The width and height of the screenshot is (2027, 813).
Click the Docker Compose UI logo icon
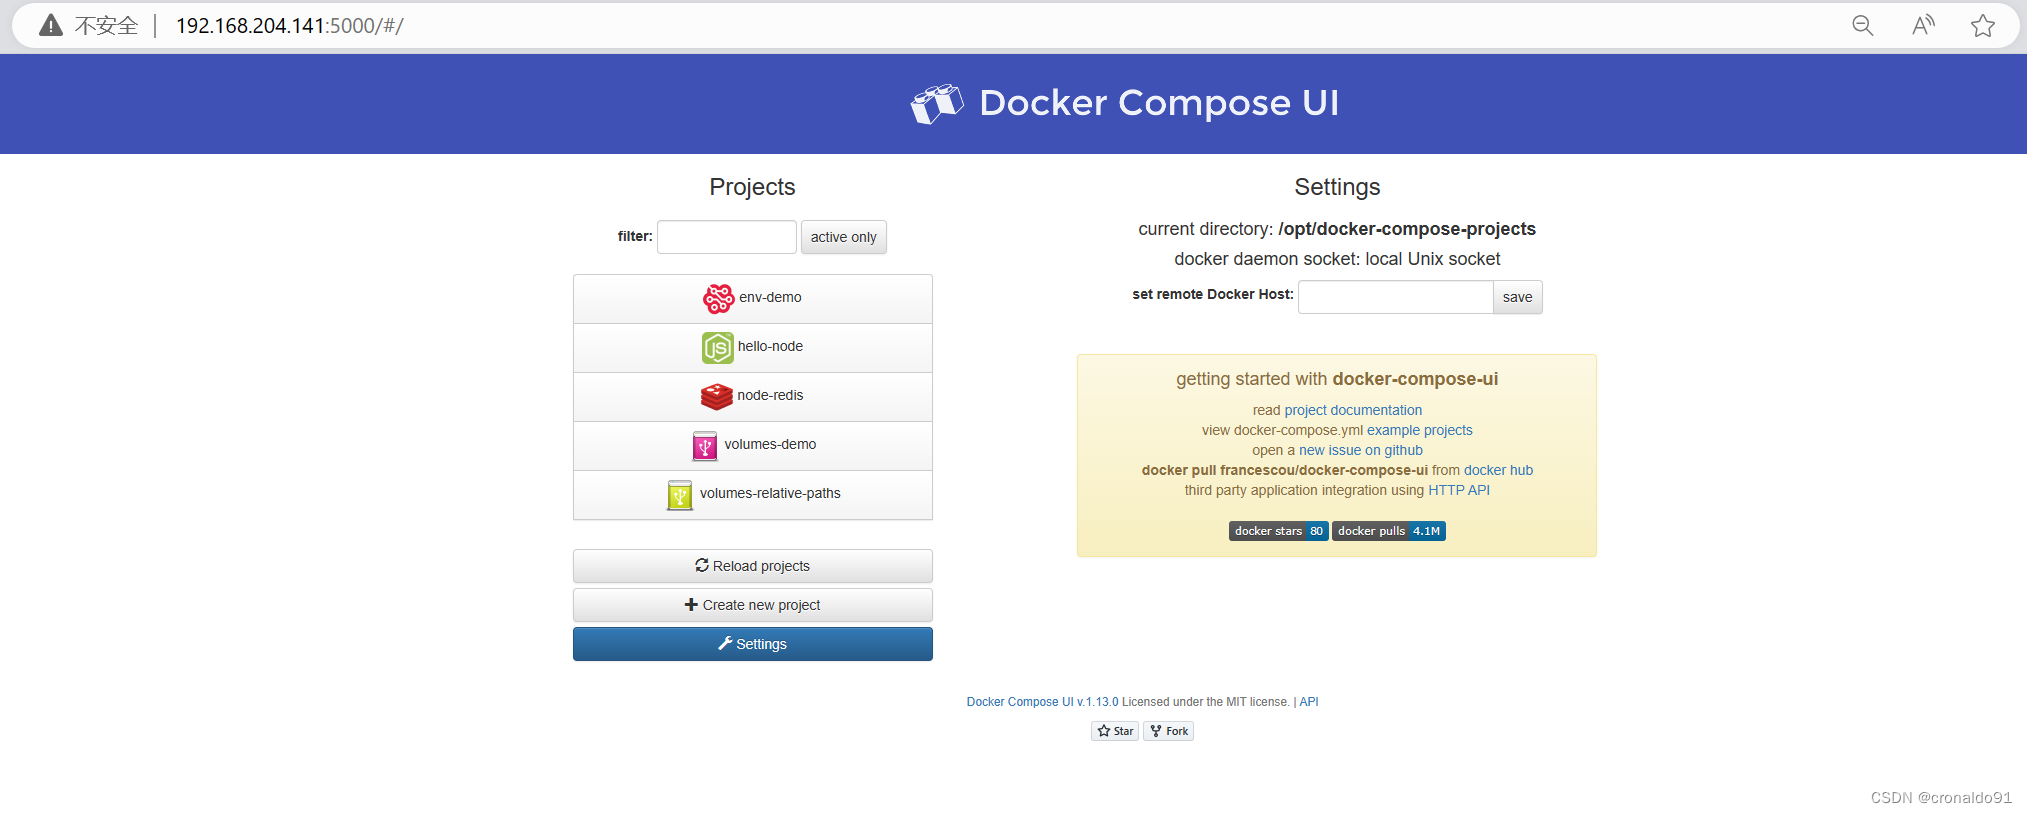937,104
